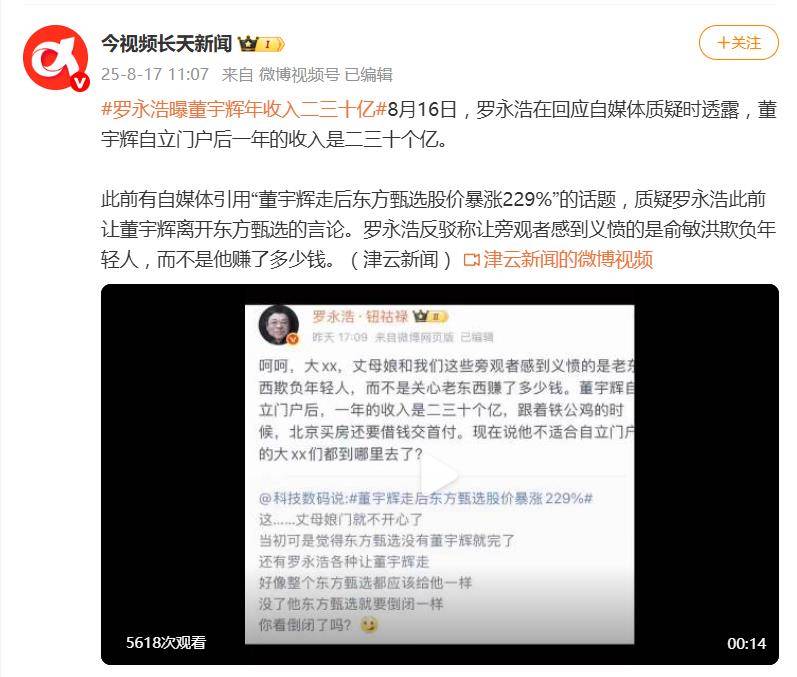Screen dimensions: 797x677
Task: Open 津云新闻的微博视频 link
Action: (x=568, y=260)
